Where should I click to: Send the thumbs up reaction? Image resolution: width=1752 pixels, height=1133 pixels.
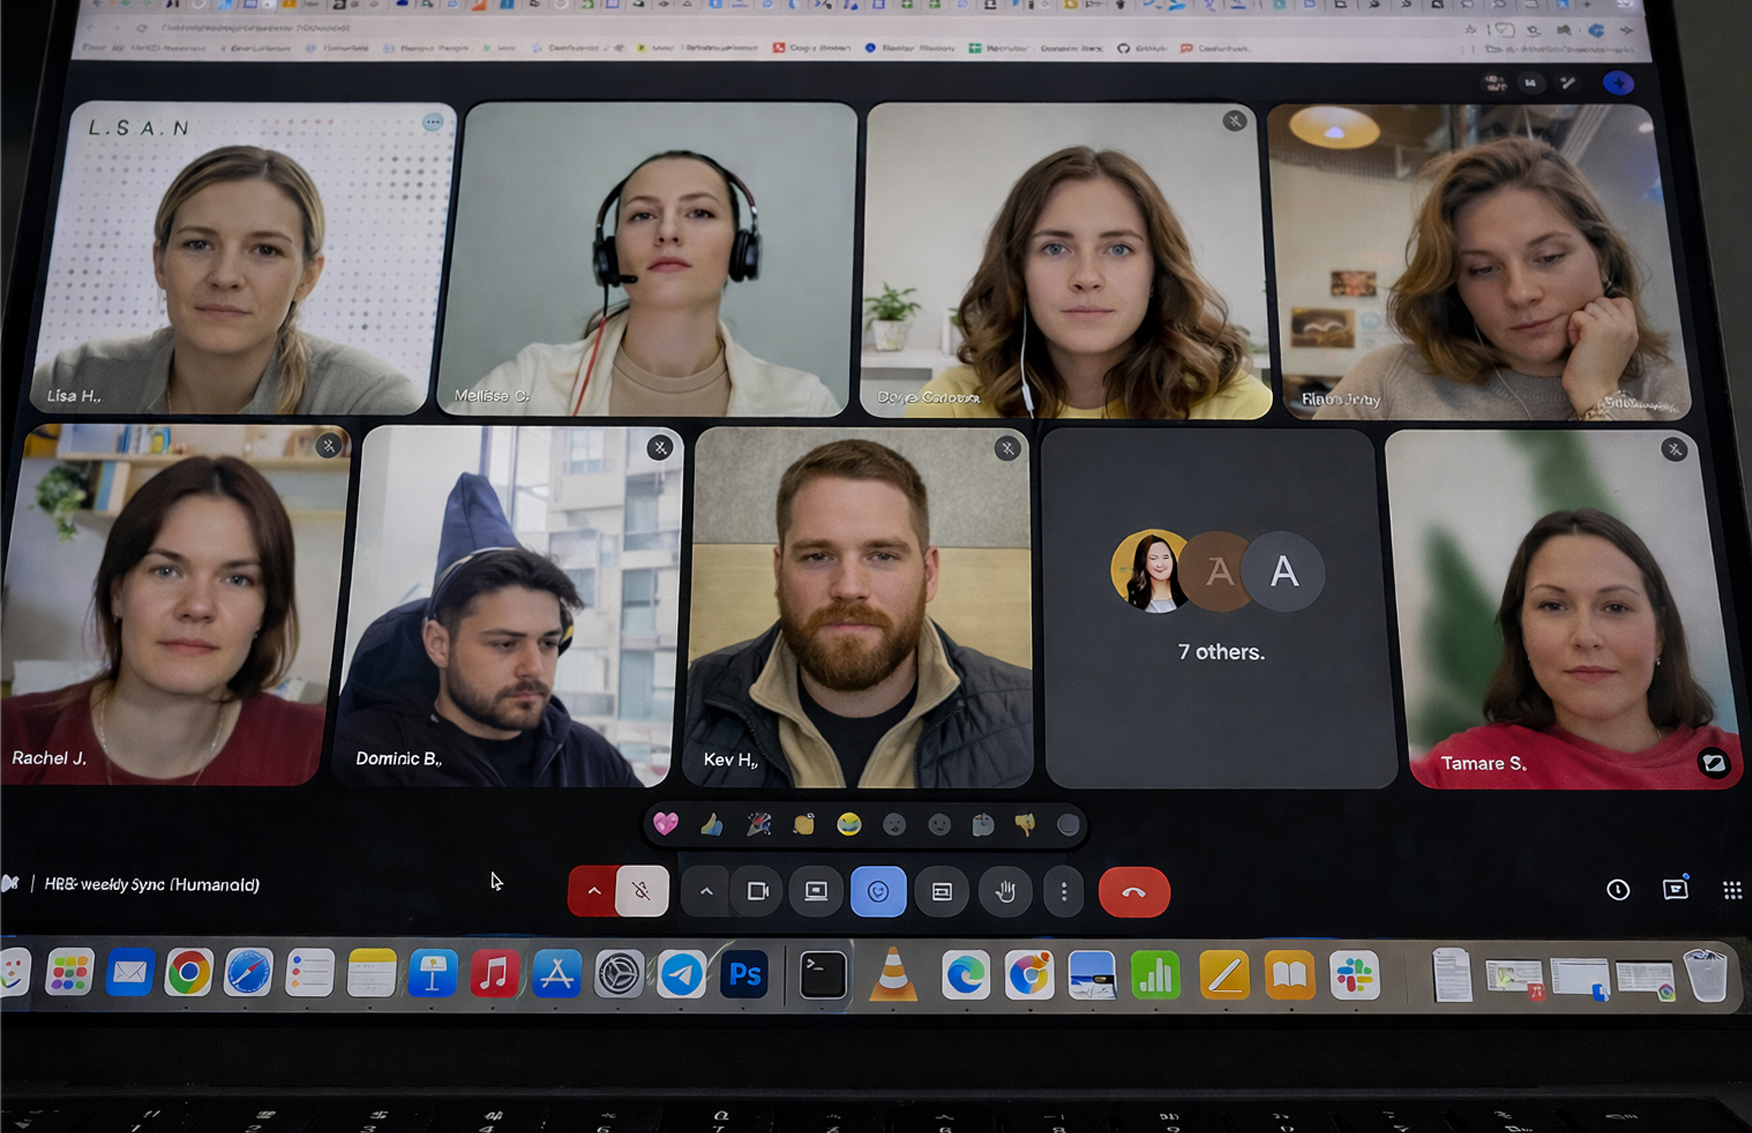[711, 824]
